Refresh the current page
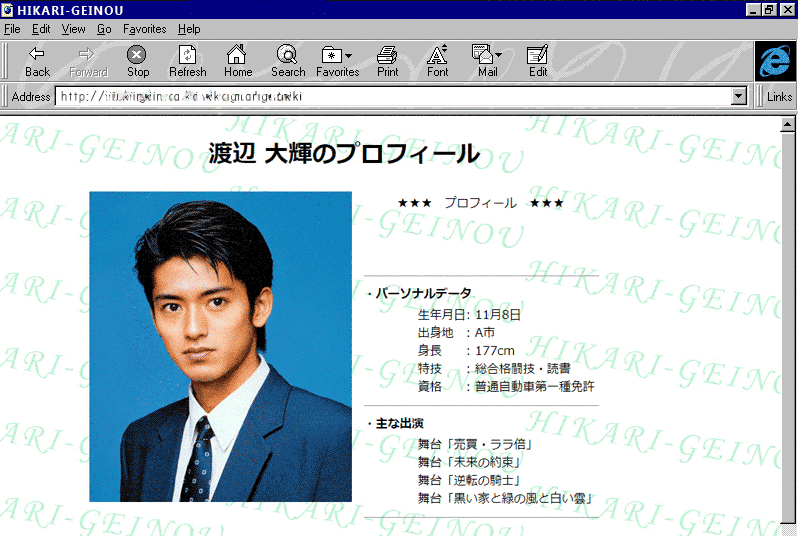This screenshot has height=536, width=798. pyautogui.click(x=187, y=61)
